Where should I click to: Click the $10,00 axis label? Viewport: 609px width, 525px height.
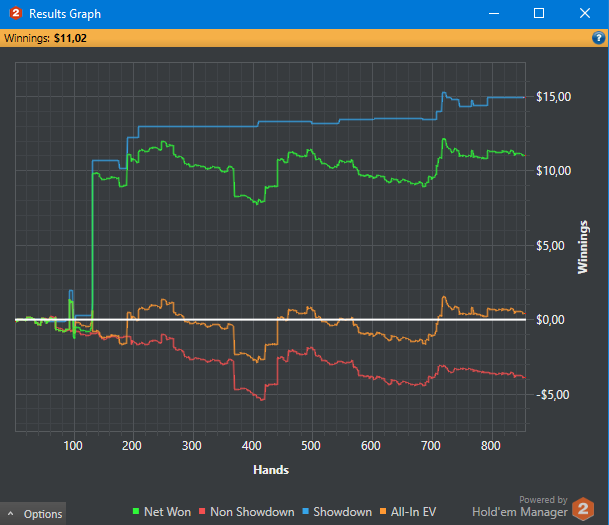tap(553, 171)
